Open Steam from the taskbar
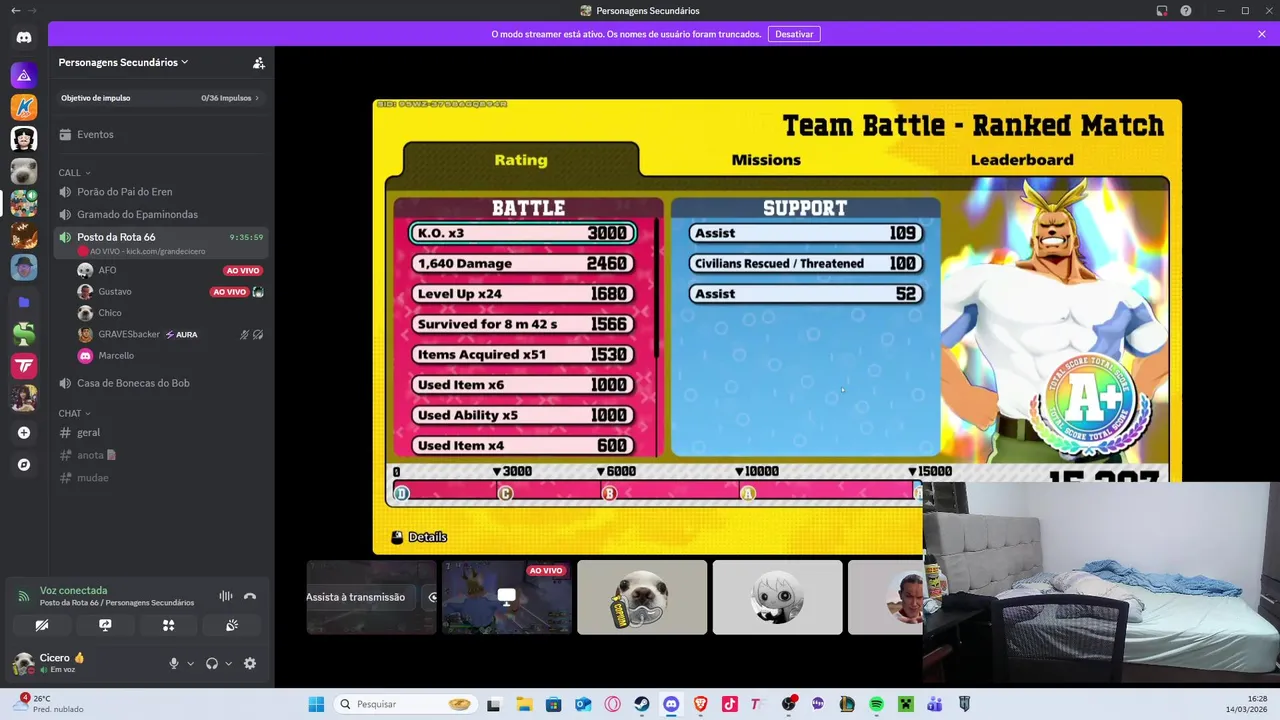1280x720 pixels. [642, 704]
